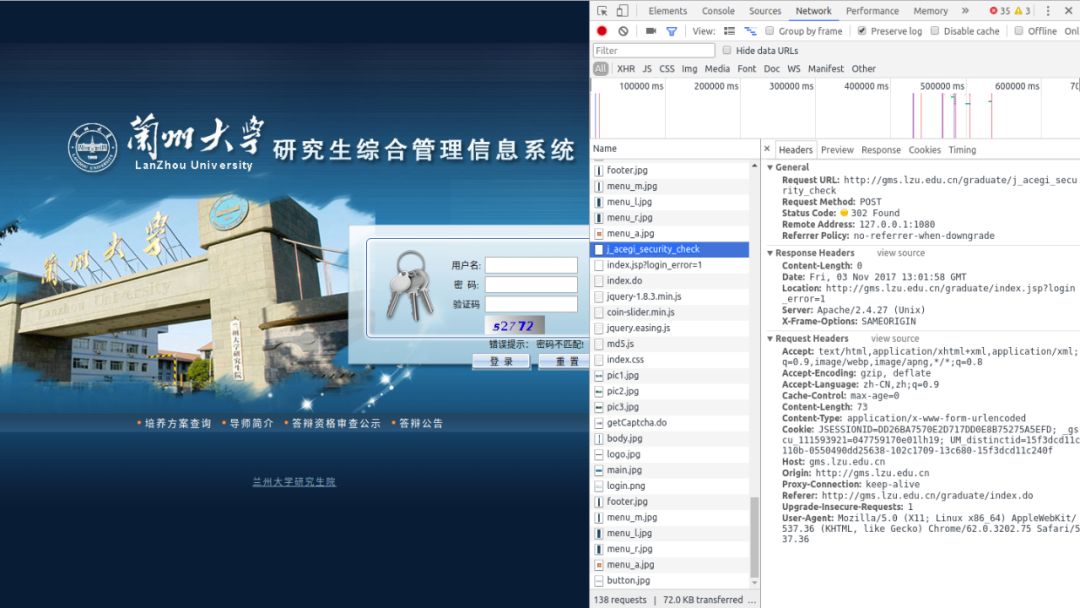Open the 培养方案查询 link

[x=178, y=423]
